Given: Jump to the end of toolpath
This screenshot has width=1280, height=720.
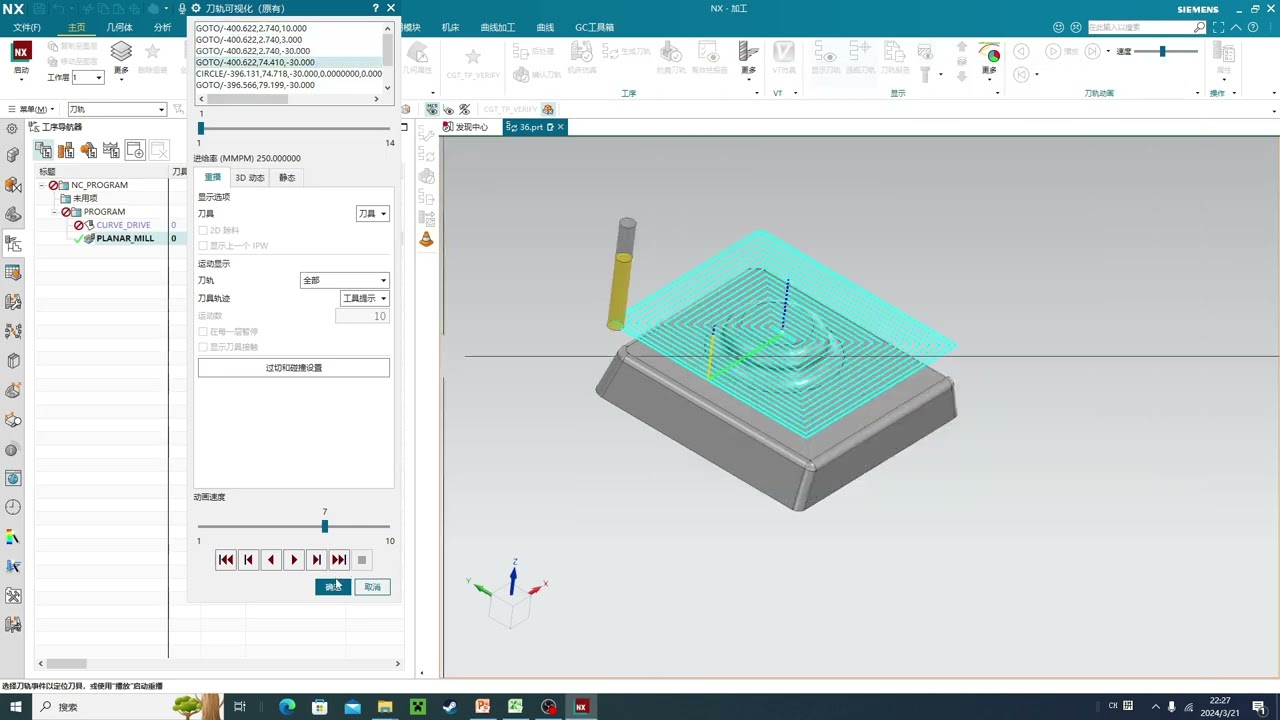Looking at the screenshot, I should [339, 560].
